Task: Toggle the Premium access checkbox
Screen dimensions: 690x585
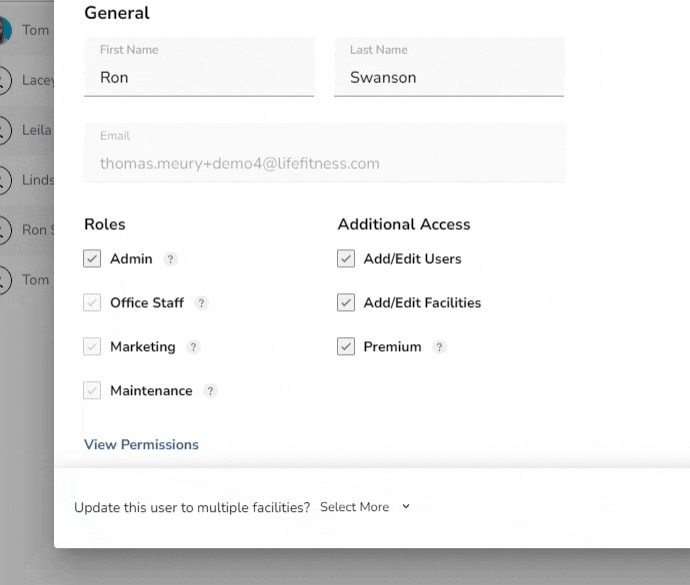Action: pos(346,347)
